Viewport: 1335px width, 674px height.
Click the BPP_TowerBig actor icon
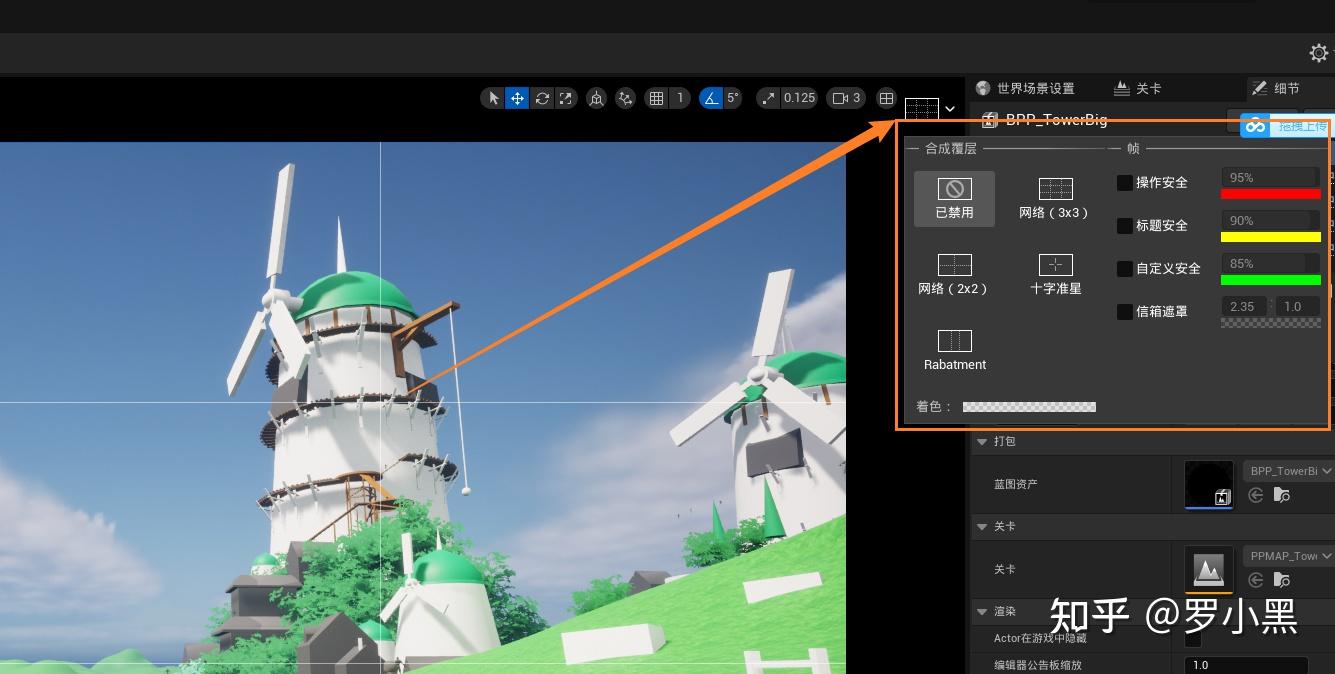990,120
